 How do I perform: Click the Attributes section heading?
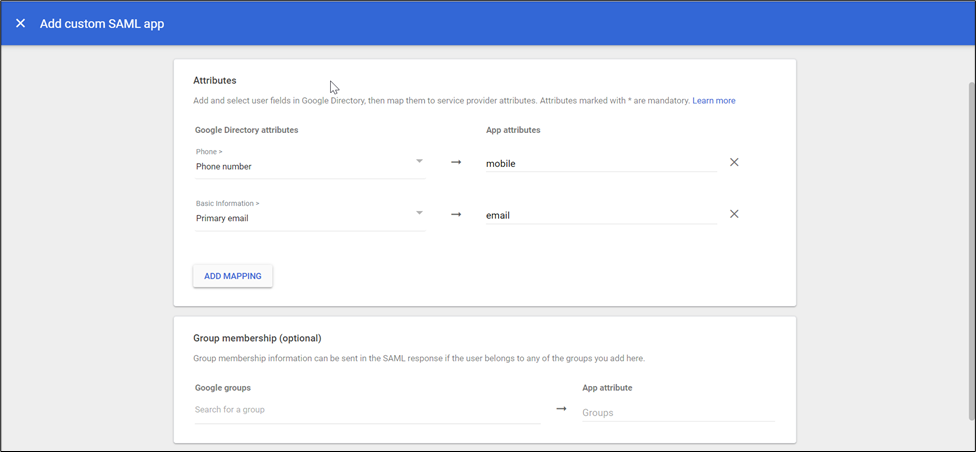point(214,79)
